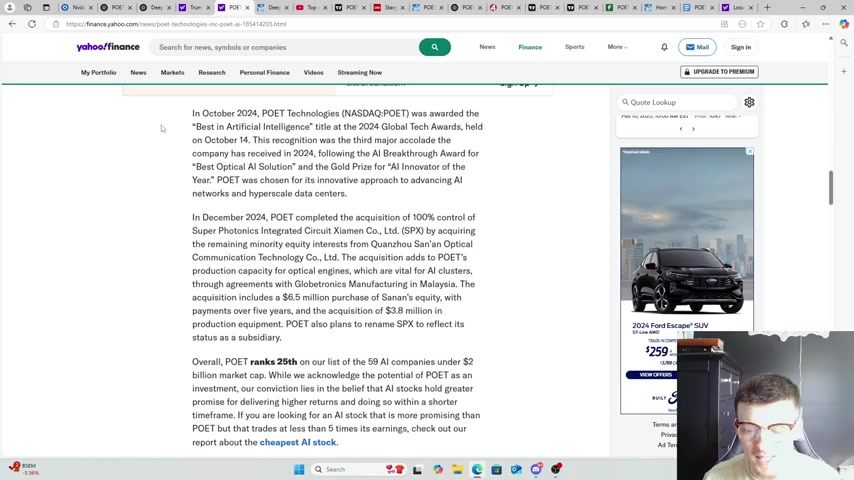Expand the More dropdown in header
Viewport: 854px width, 480px height.
pyautogui.click(x=617, y=47)
